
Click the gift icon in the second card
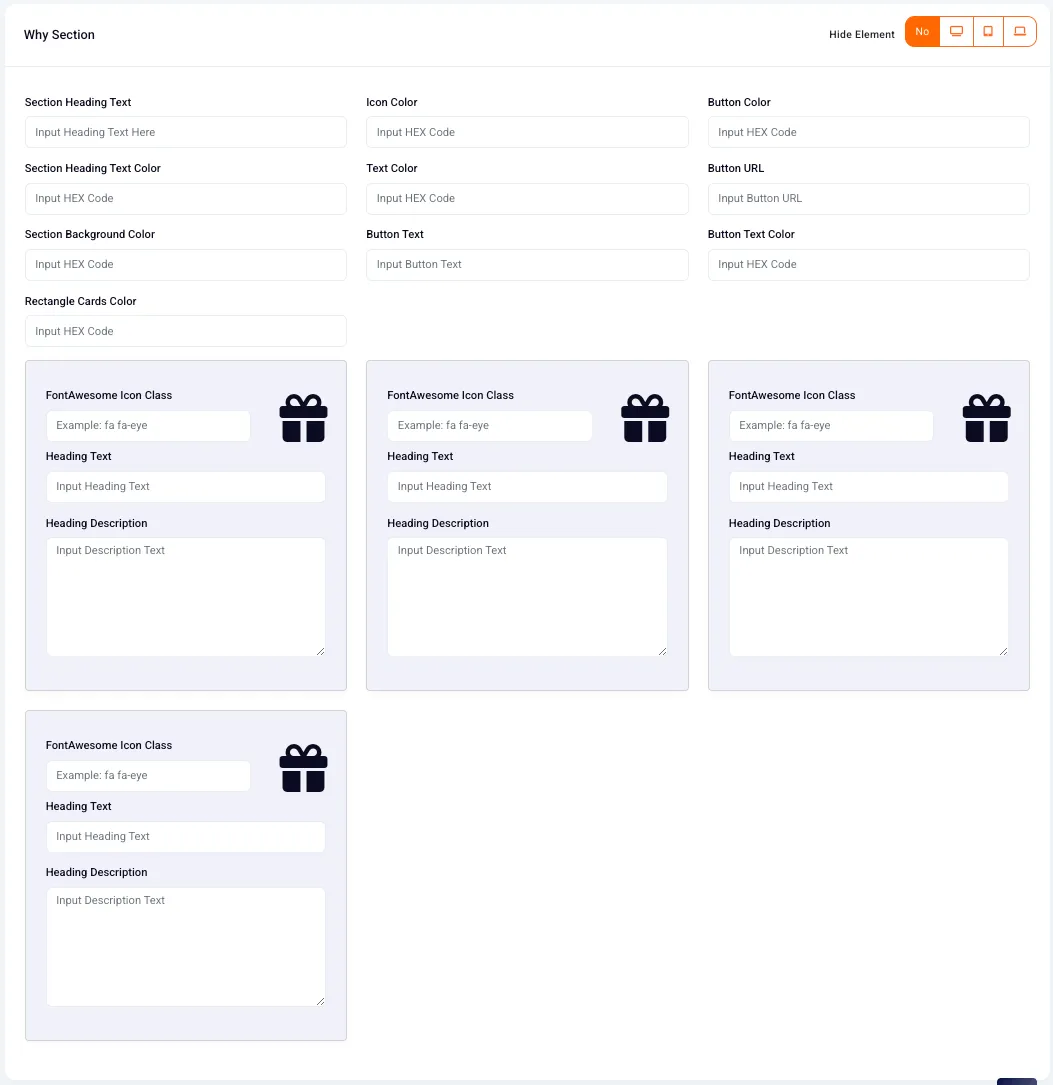(645, 418)
